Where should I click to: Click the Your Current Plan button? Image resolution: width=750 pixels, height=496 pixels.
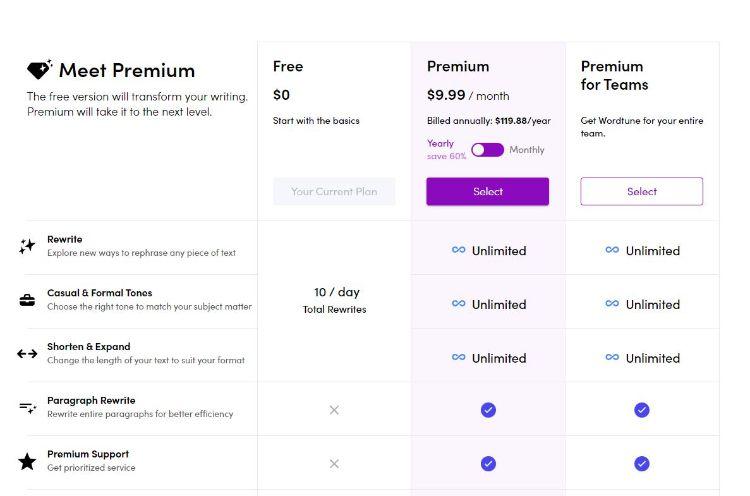click(334, 191)
